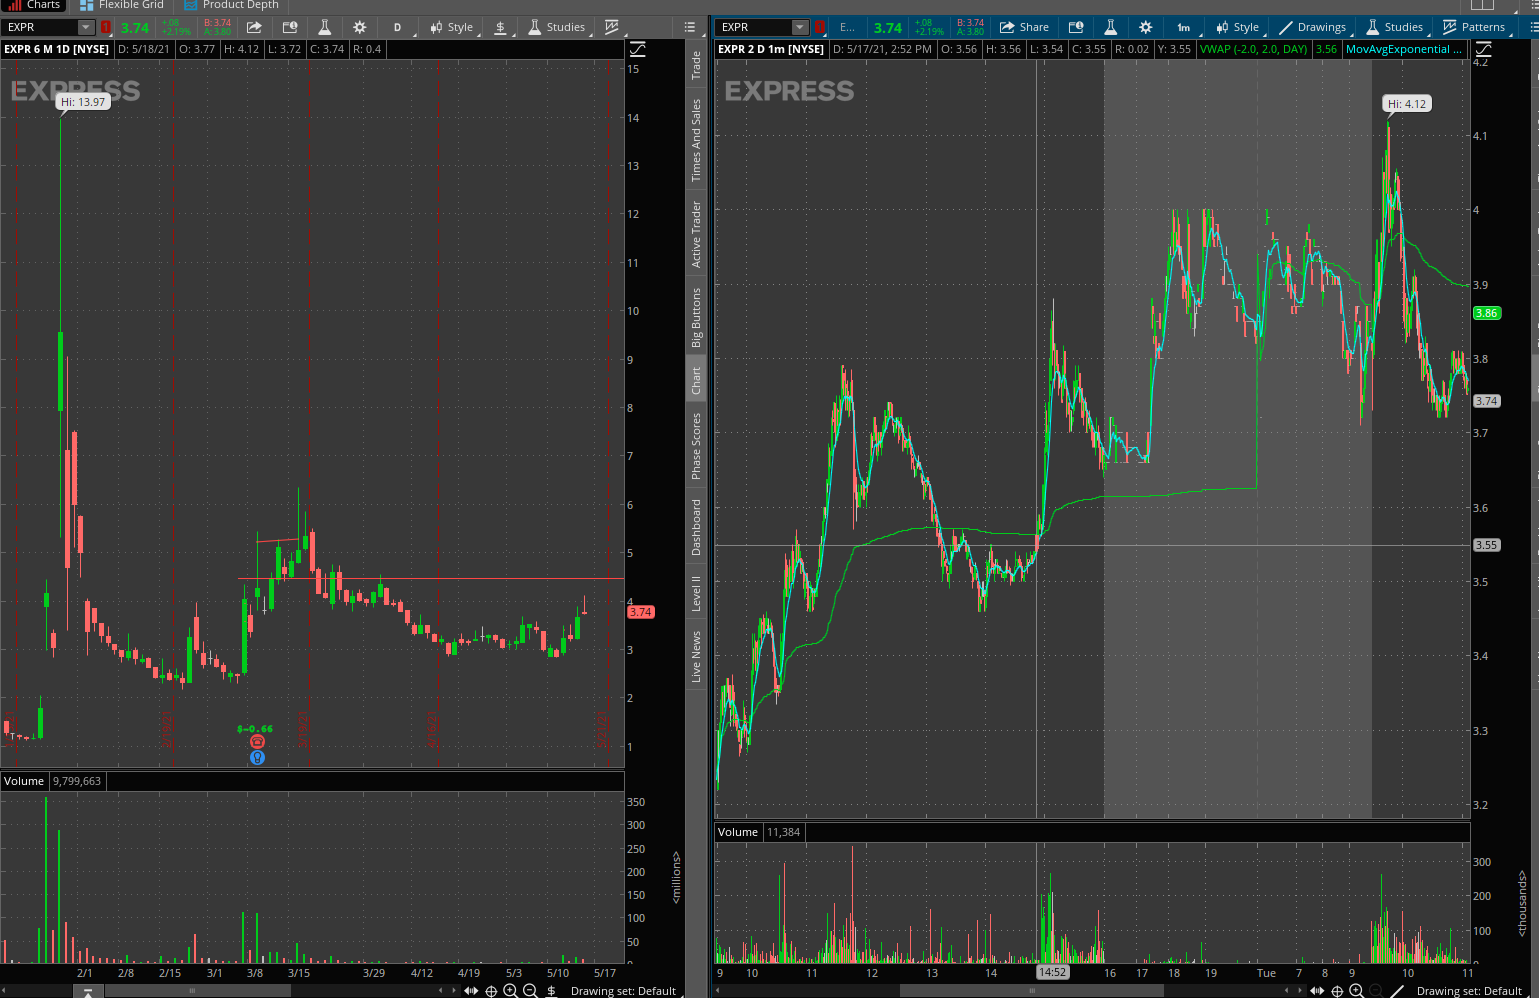Zoom in on the left chart
This screenshot has width=1539, height=998.
click(x=510, y=991)
